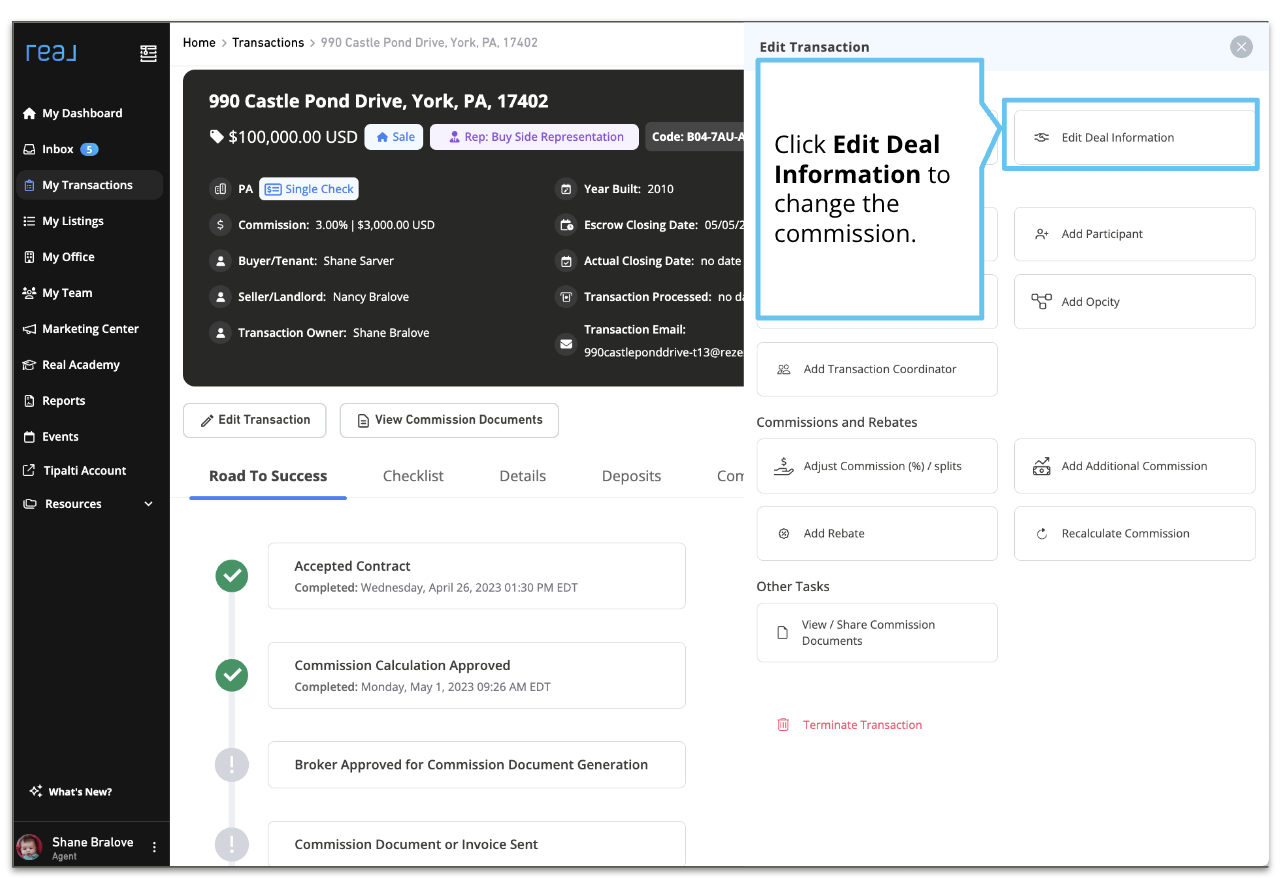
Task: Click the Add Opcity icon
Action: coord(1041,302)
